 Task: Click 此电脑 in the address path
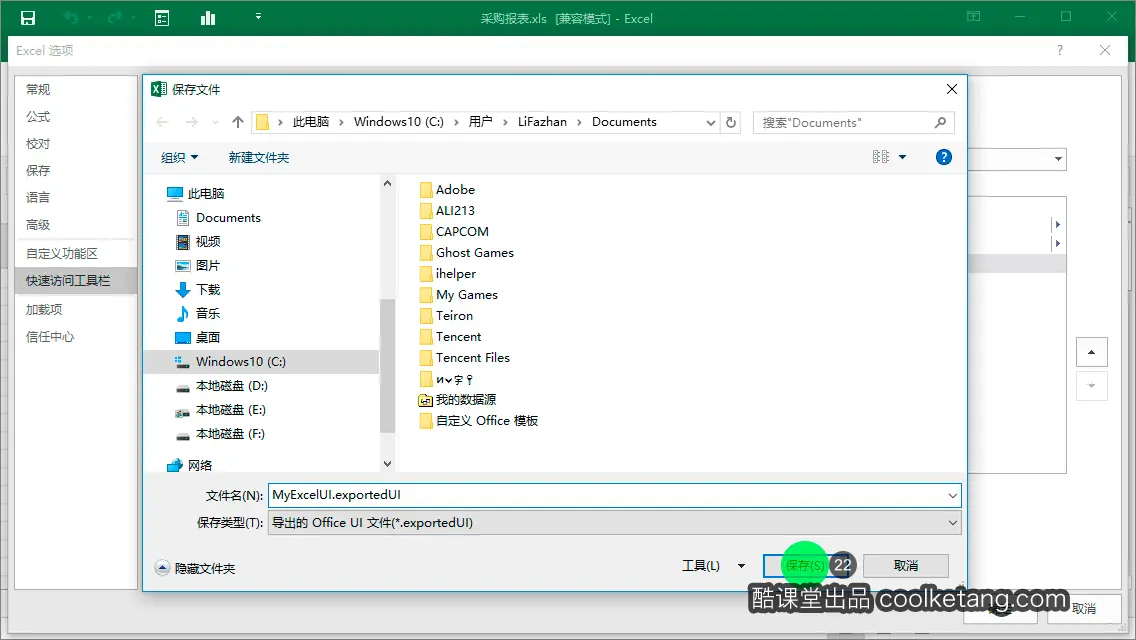click(x=311, y=122)
